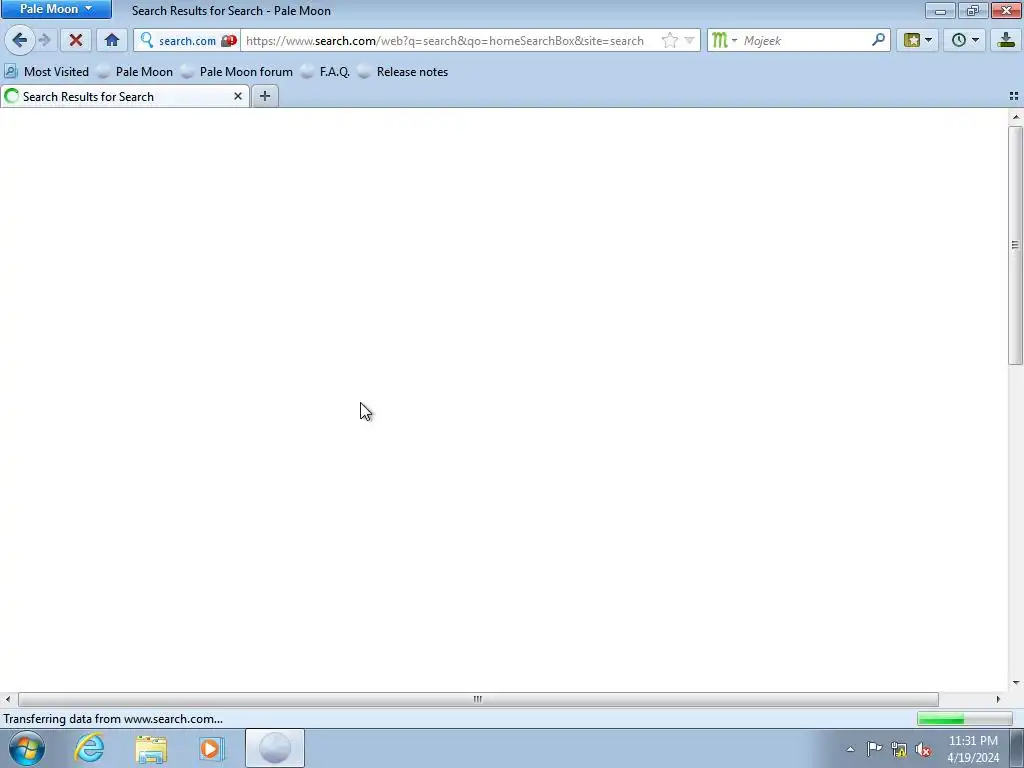
Task: Close the Search Results for Search tab
Action: [x=238, y=96]
